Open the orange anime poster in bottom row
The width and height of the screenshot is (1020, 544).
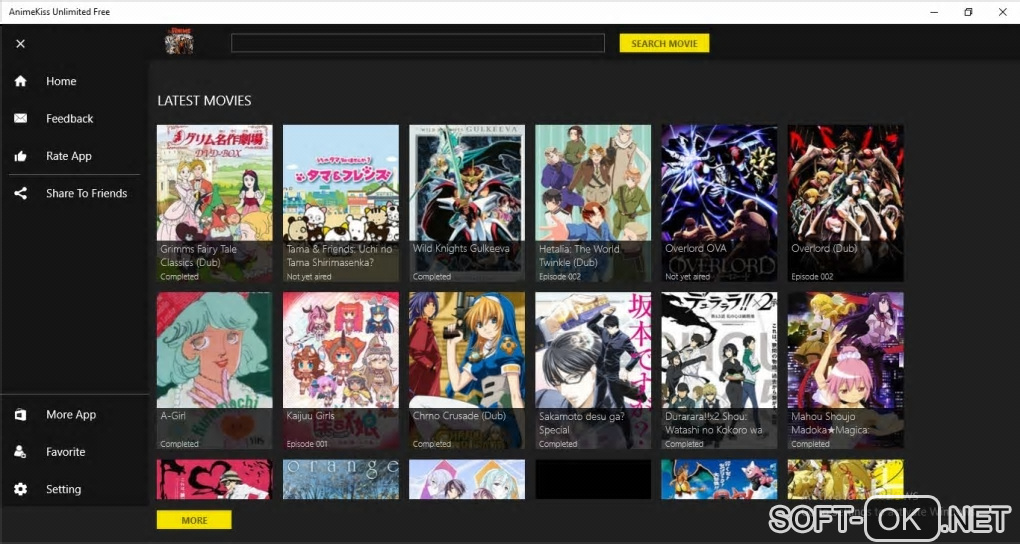coord(341,480)
